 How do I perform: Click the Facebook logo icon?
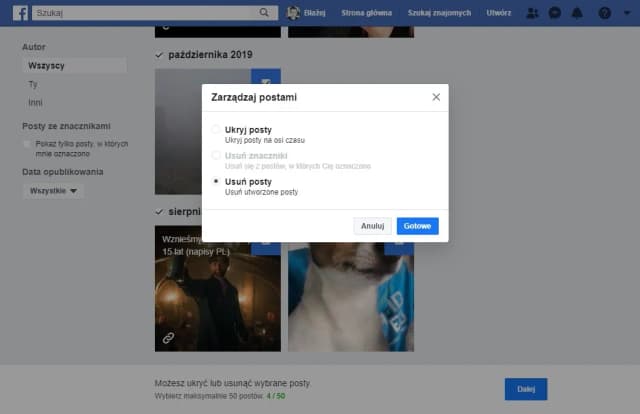[19, 13]
